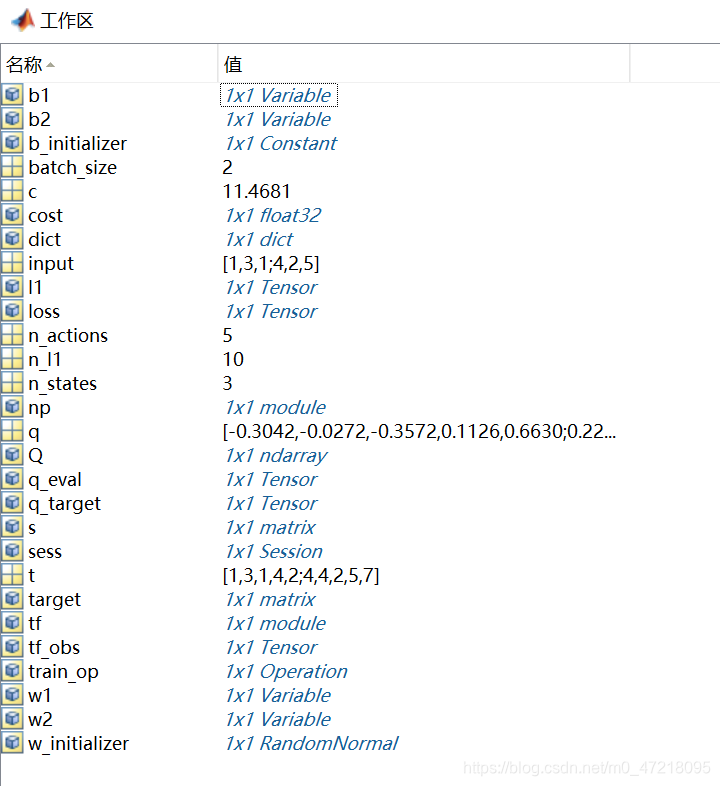Select the 1x1 matrix value of target
The height and width of the screenshot is (786, 720).
(x=270, y=600)
